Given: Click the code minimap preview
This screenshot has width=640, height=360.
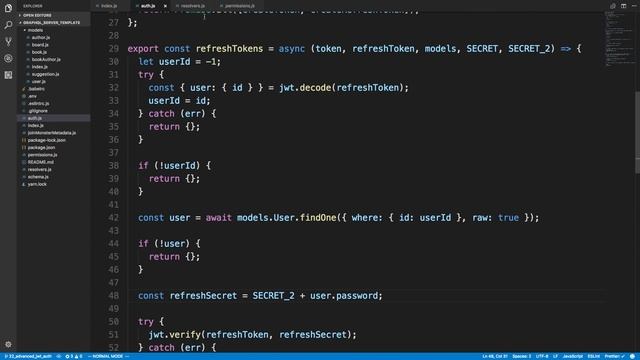Looking at the screenshot, I should click(620, 39).
